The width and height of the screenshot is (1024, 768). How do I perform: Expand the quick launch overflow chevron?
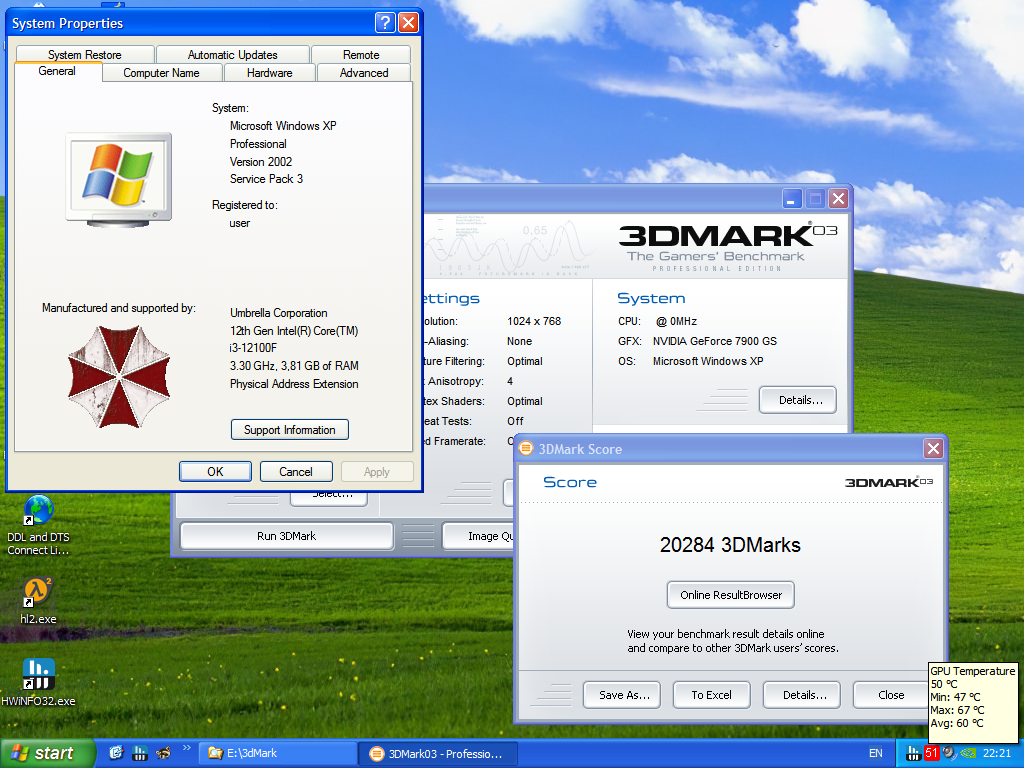187,748
